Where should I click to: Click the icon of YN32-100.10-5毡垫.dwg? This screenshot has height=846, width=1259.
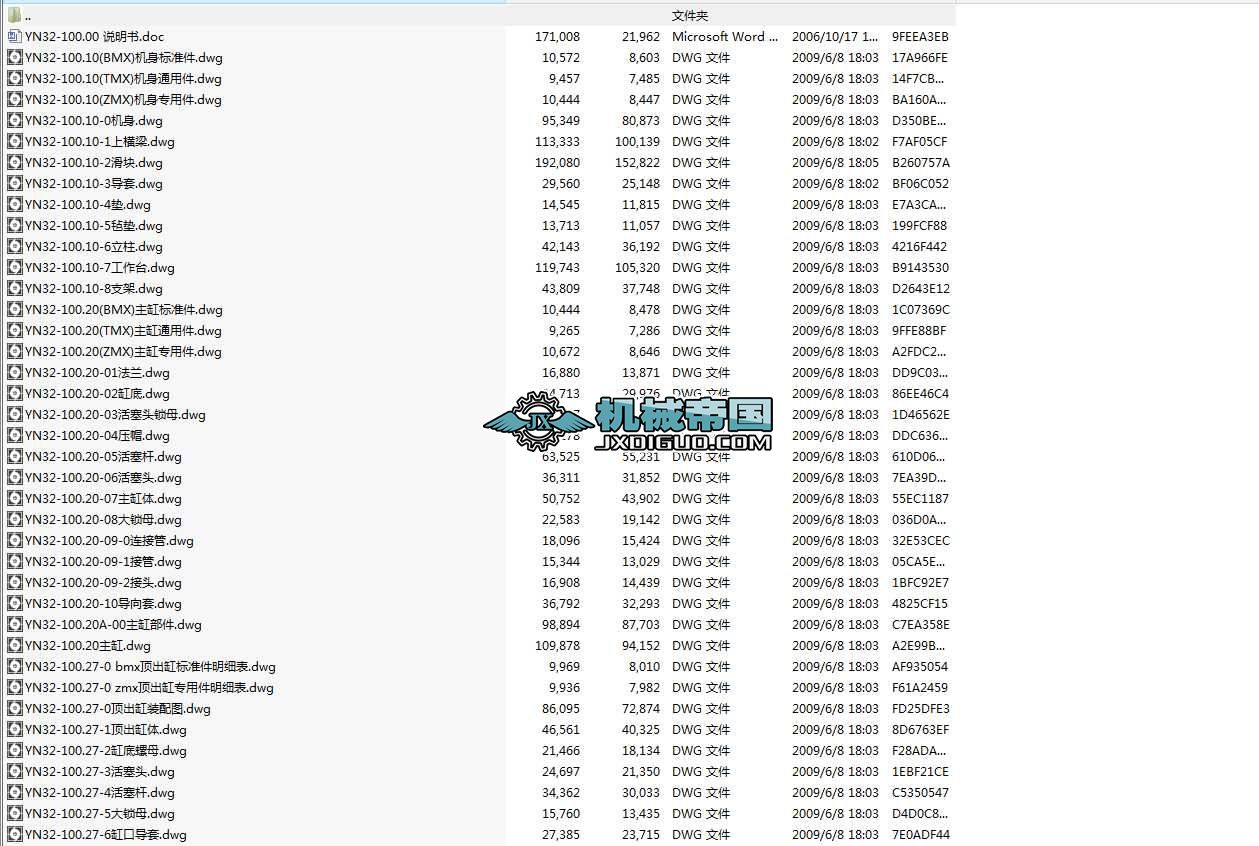coord(14,225)
